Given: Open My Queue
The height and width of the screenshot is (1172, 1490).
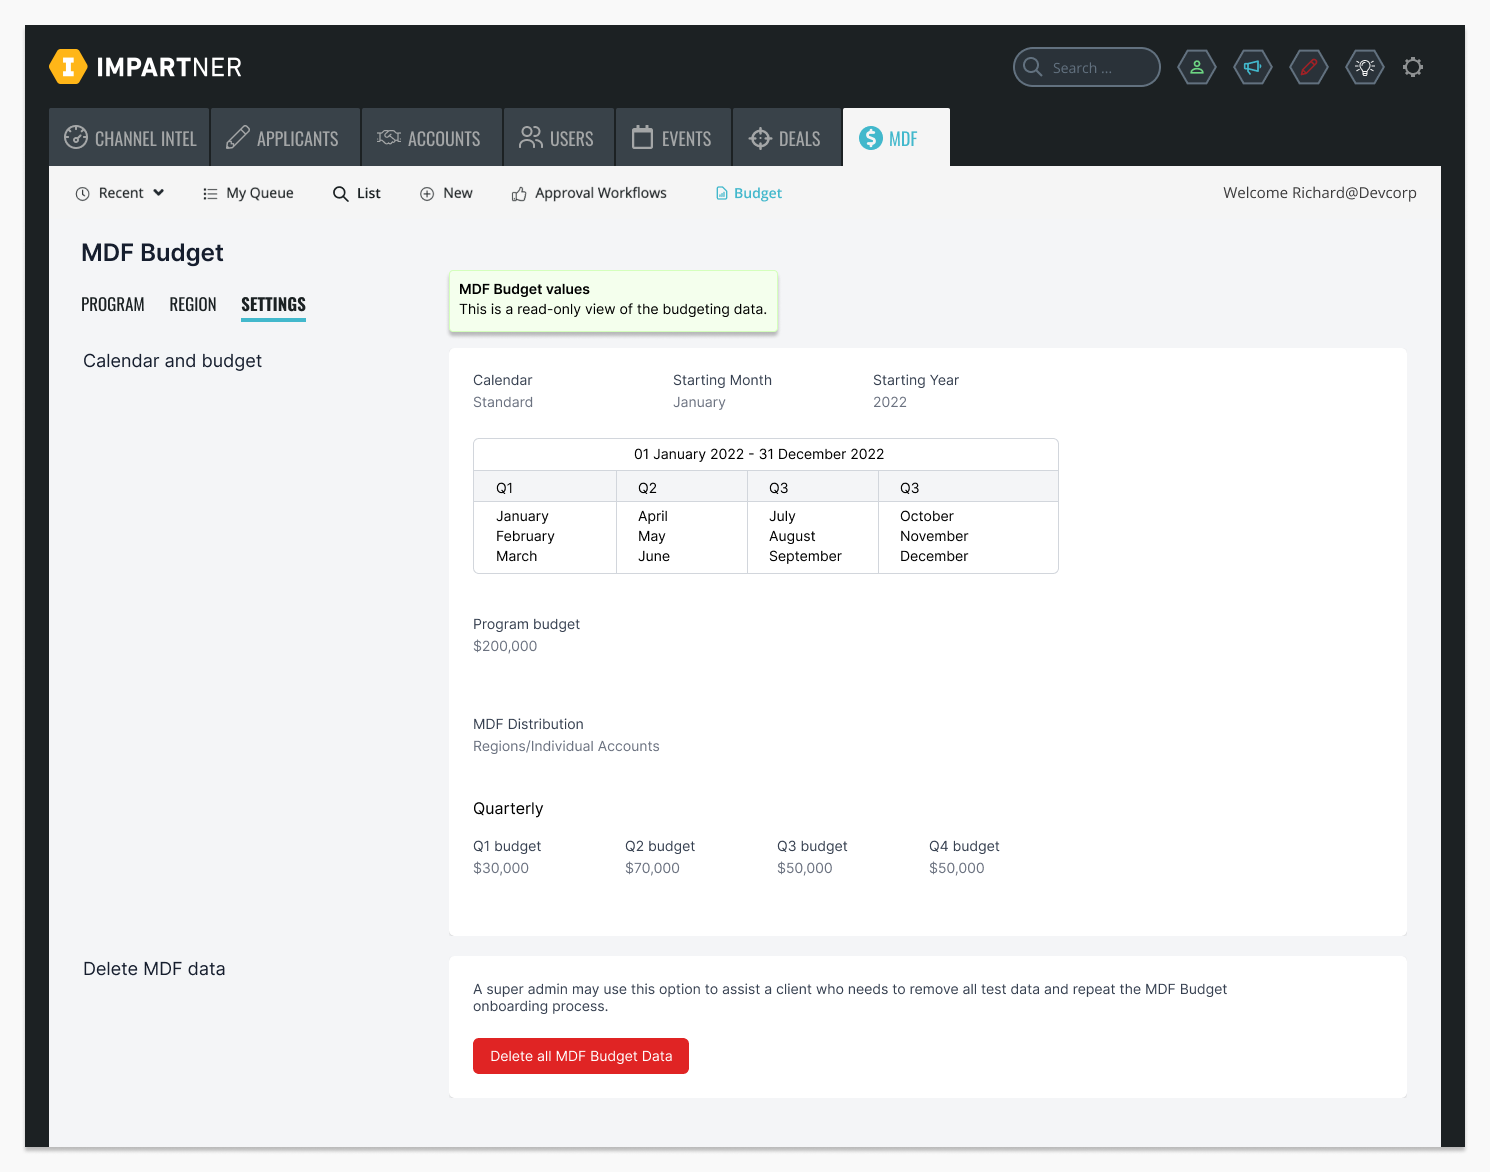Looking at the screenshot, I should coord(248,193).
